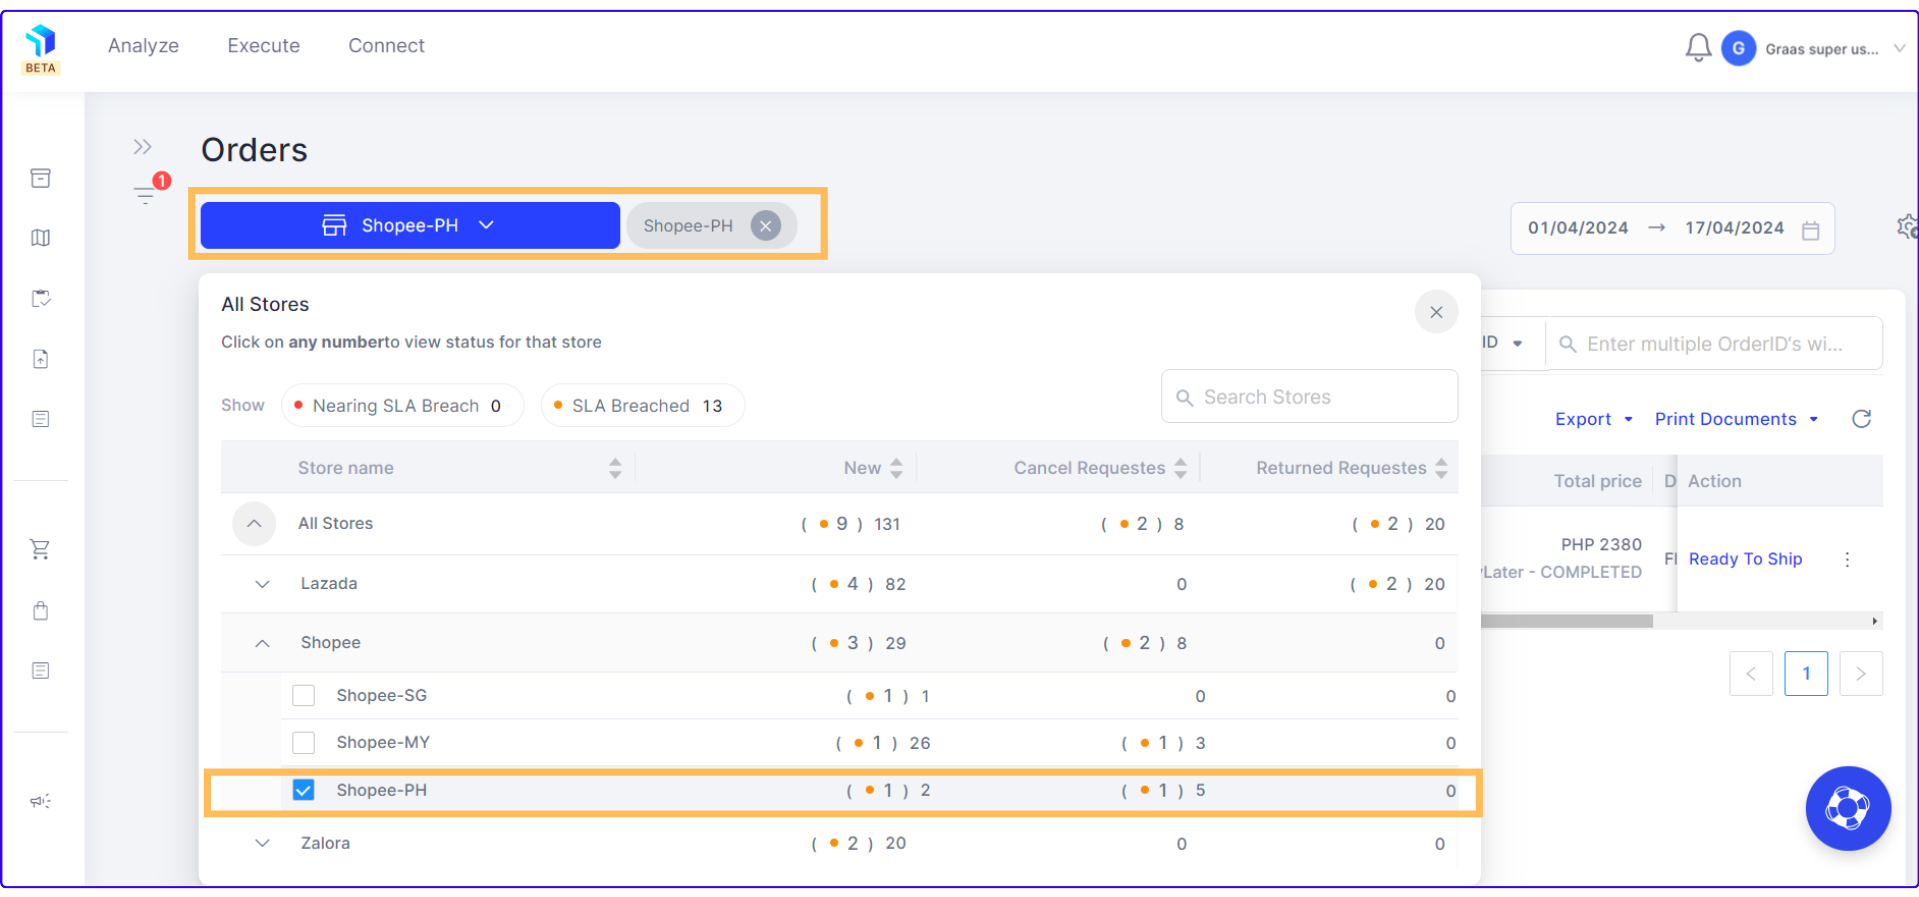
Task: Open the list sidebar icon above divider
Action: pos(41,419)
